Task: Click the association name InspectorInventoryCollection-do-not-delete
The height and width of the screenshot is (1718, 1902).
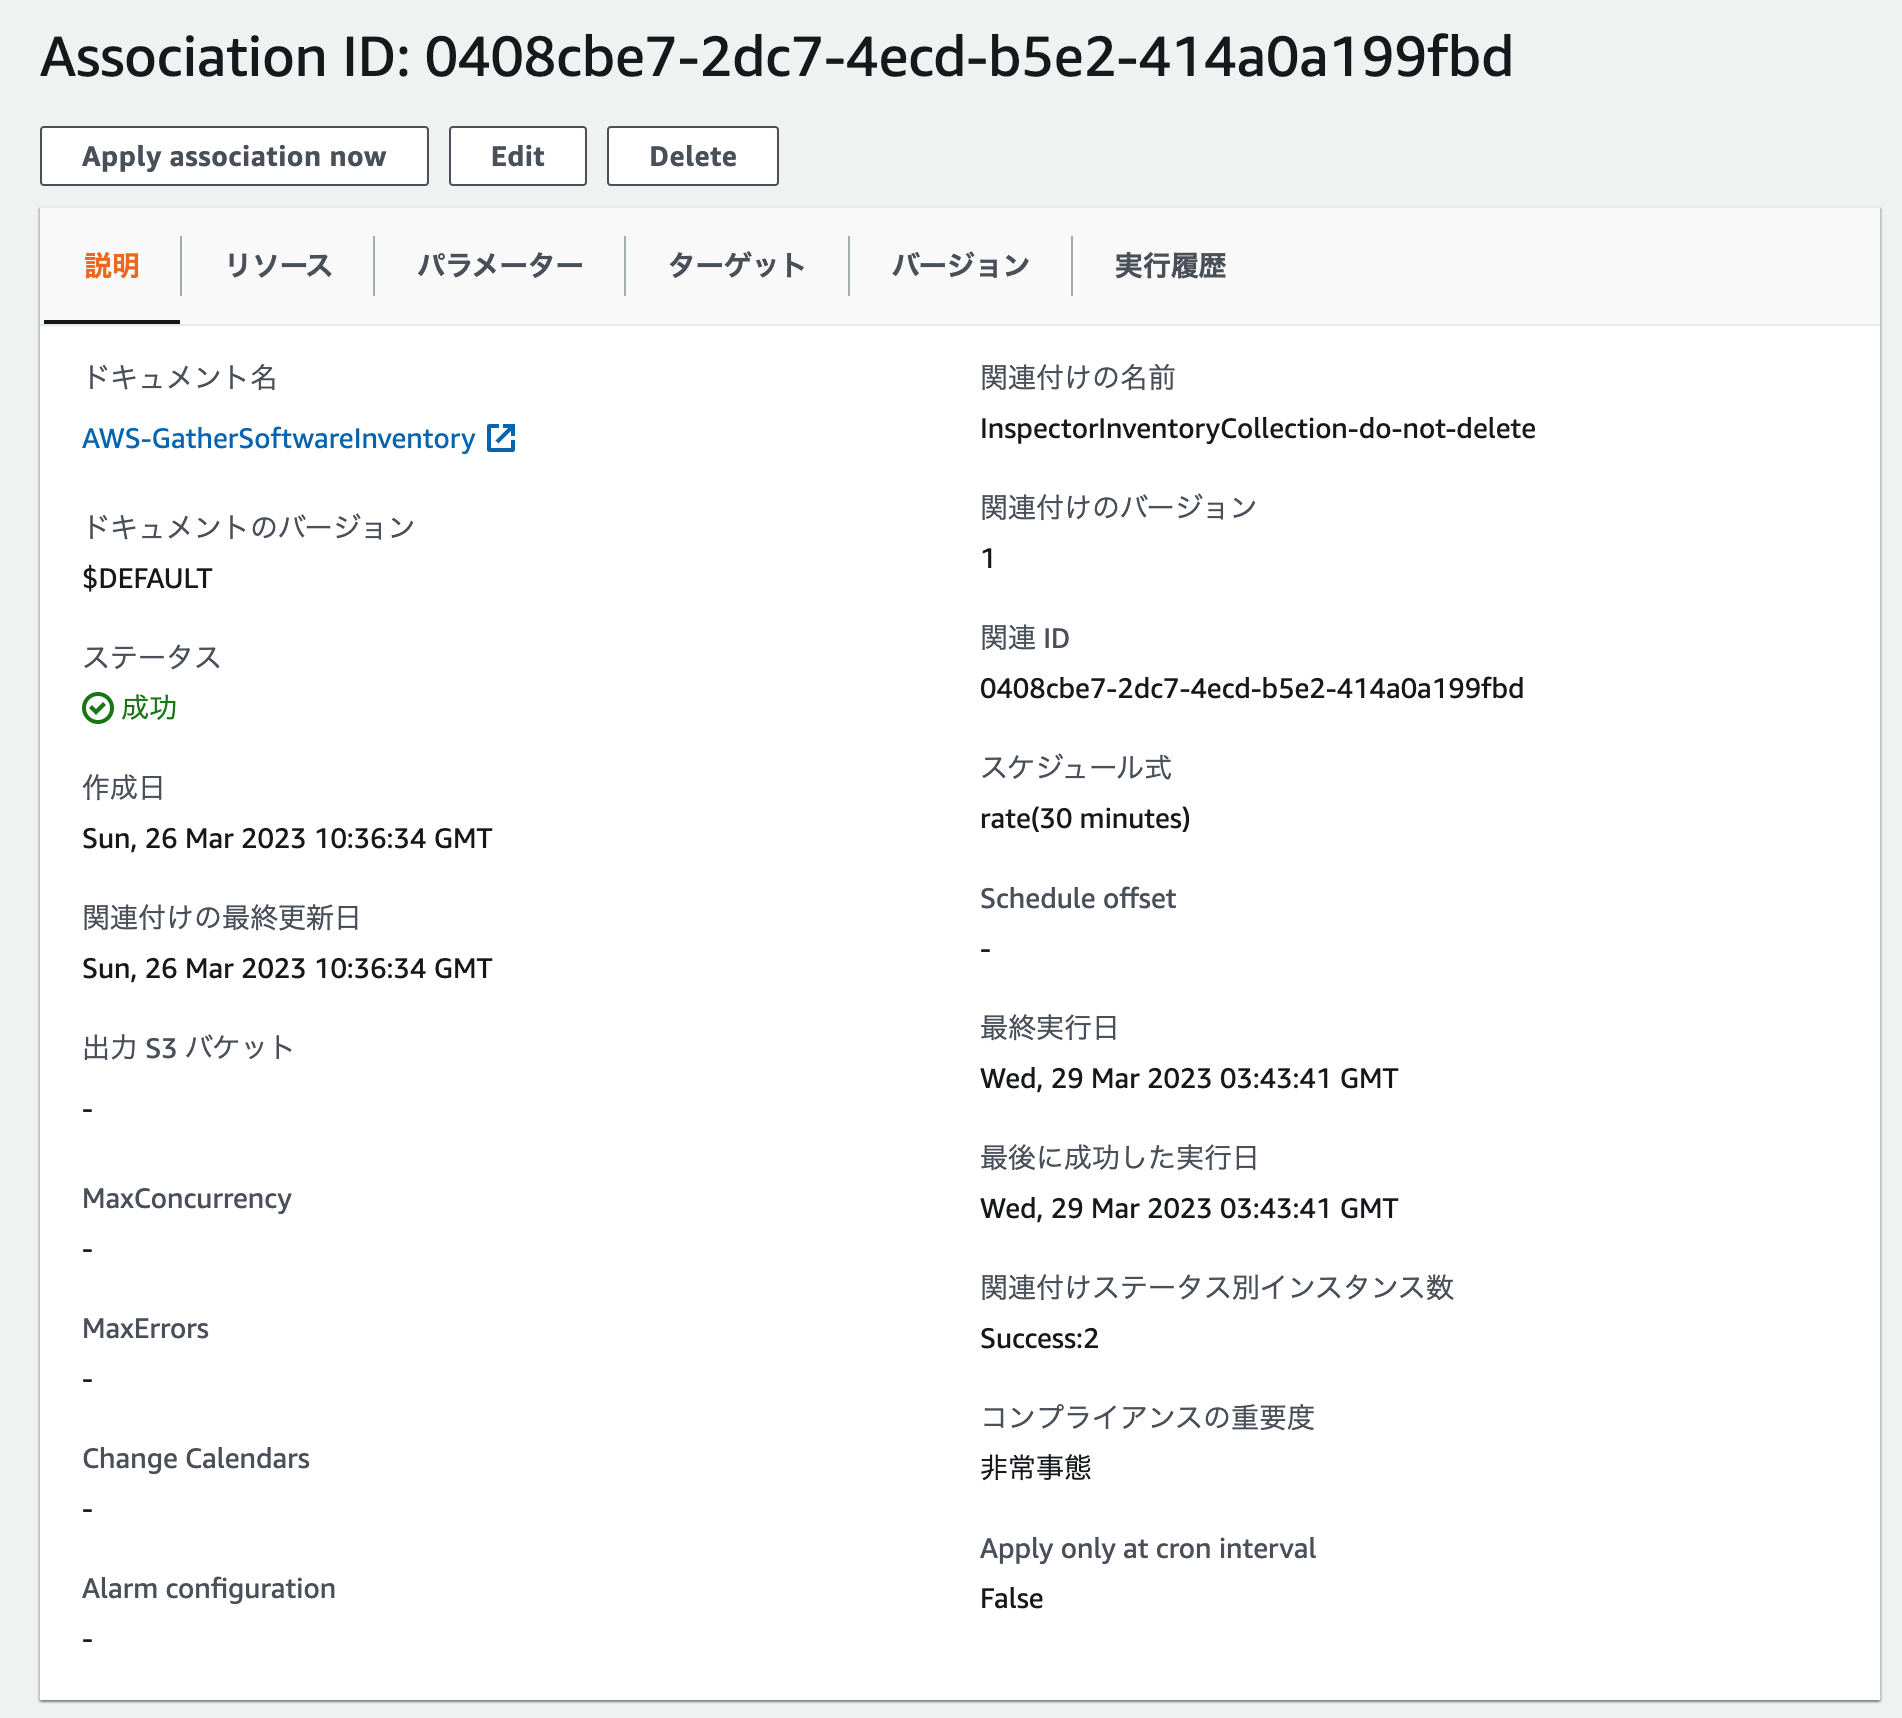Action: click(1258, 428)
